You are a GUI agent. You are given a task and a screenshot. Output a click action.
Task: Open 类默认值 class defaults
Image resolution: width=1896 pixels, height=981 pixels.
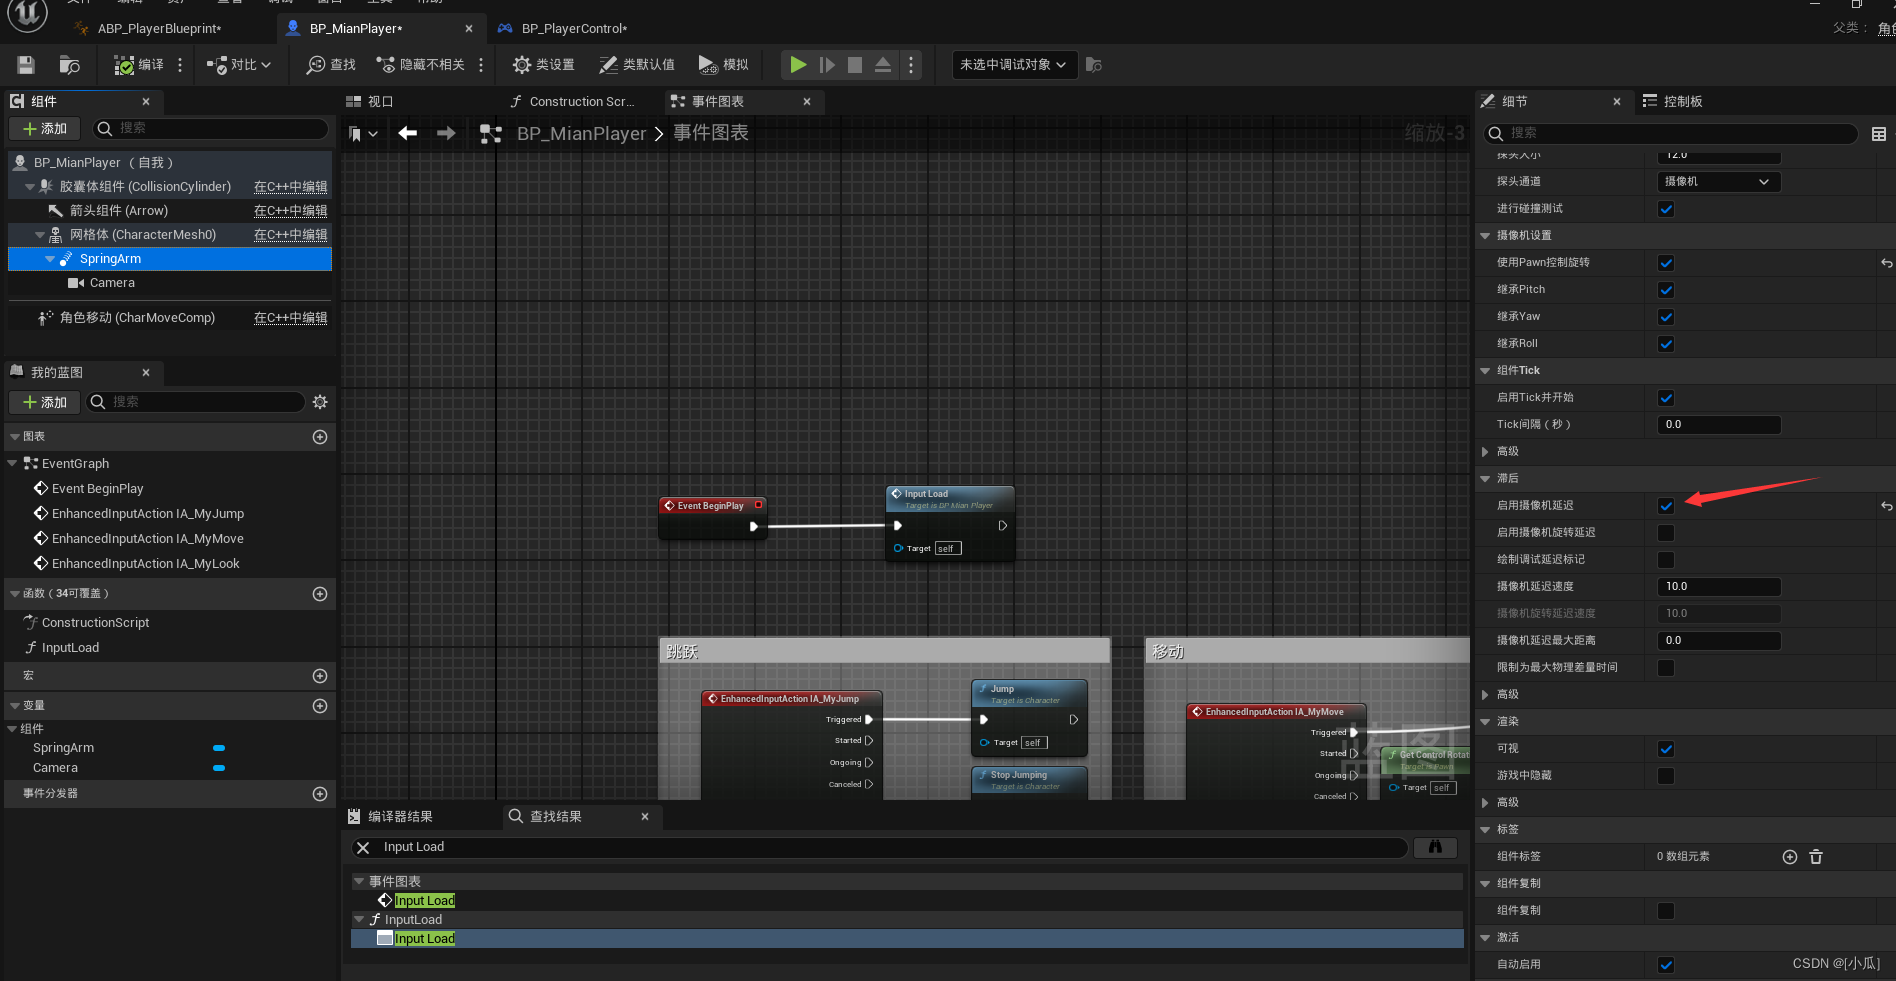click(637, 65)
